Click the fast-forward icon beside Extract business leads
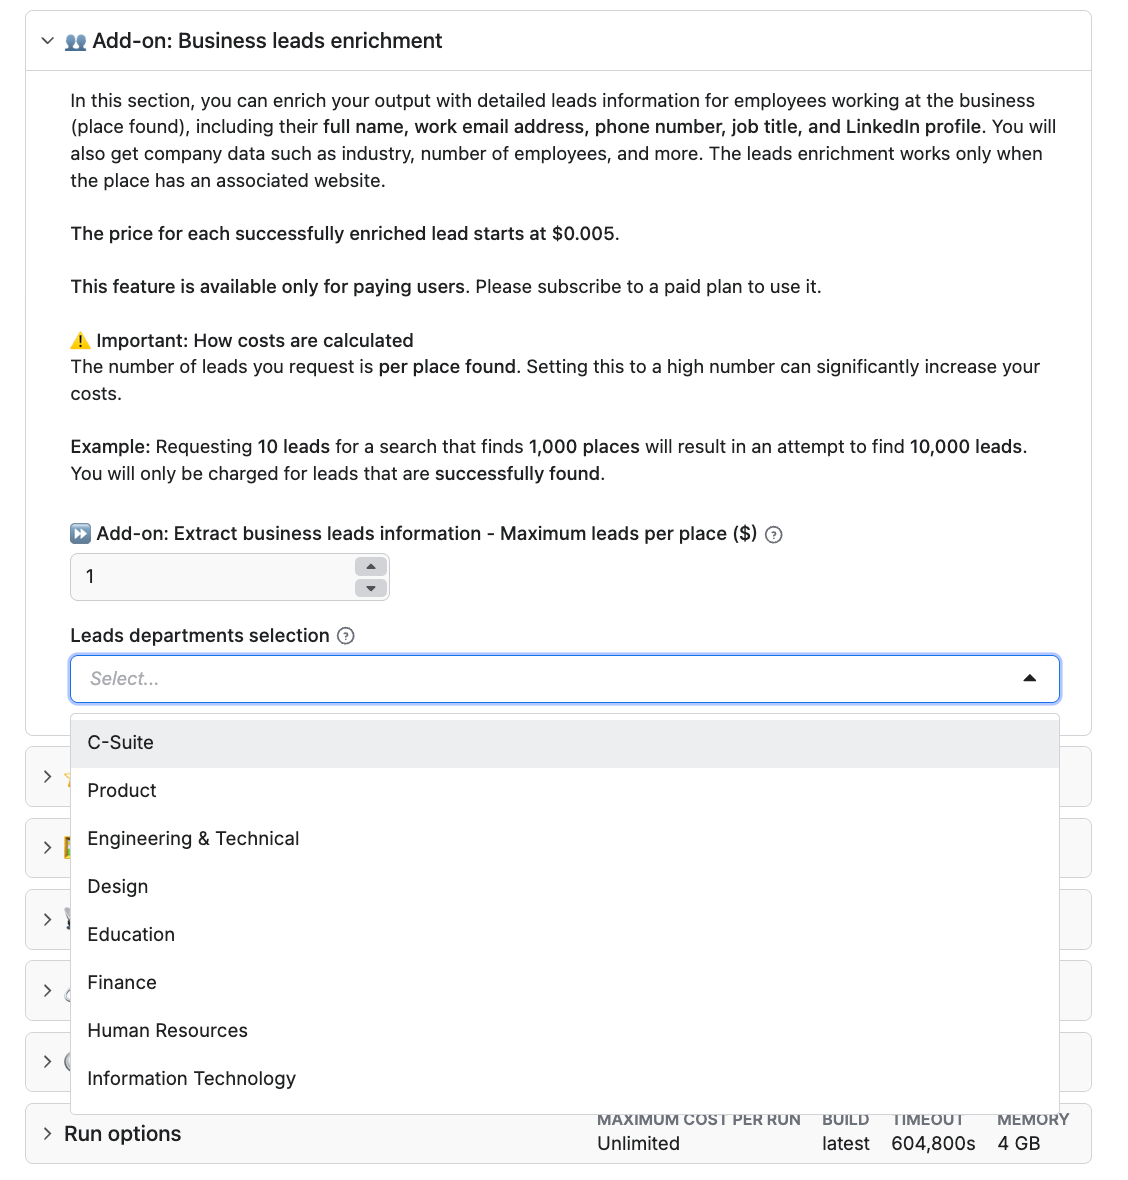 pos(79,533)
